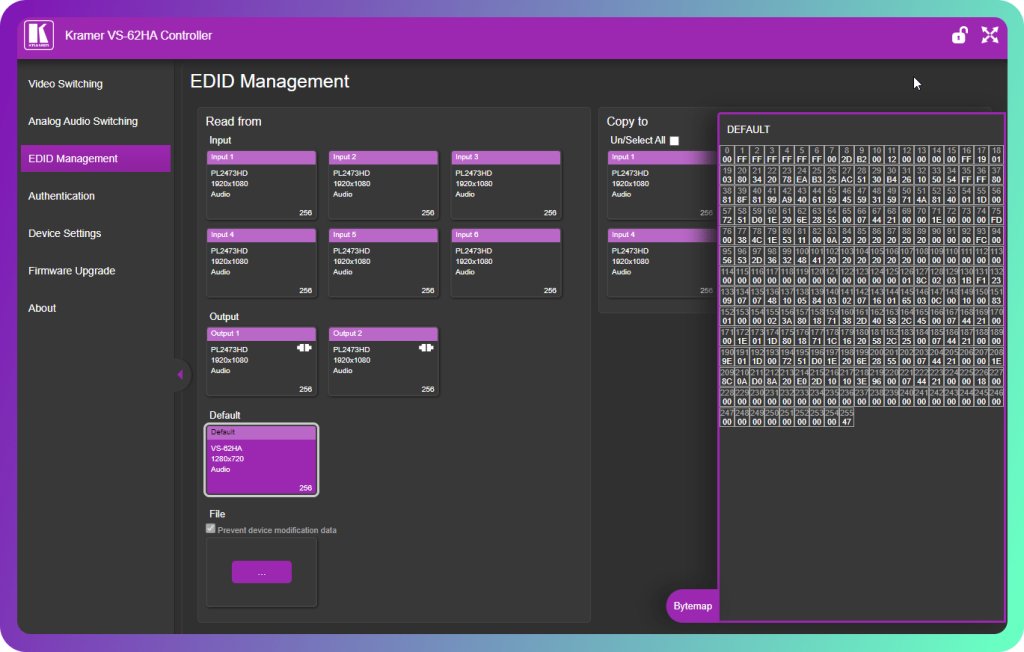Click the Read from label
Image resolution: width=1024 pixels, height=652 pixels.
click(x=233, y=122)
